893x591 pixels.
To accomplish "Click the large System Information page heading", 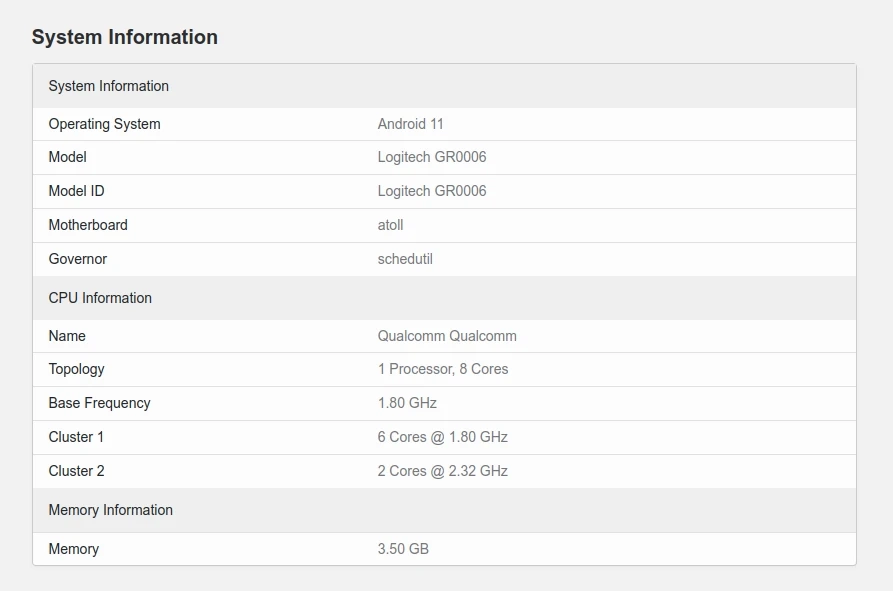I will tap(125, 37).
